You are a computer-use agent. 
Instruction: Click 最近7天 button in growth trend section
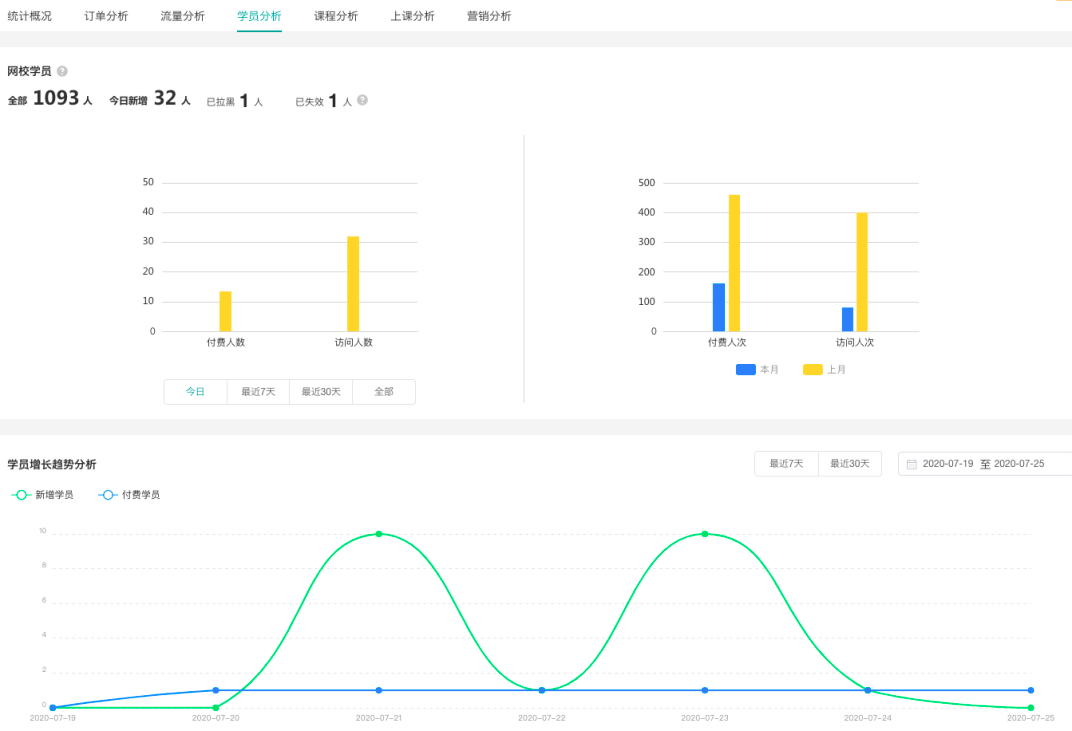tap(786, 464)
